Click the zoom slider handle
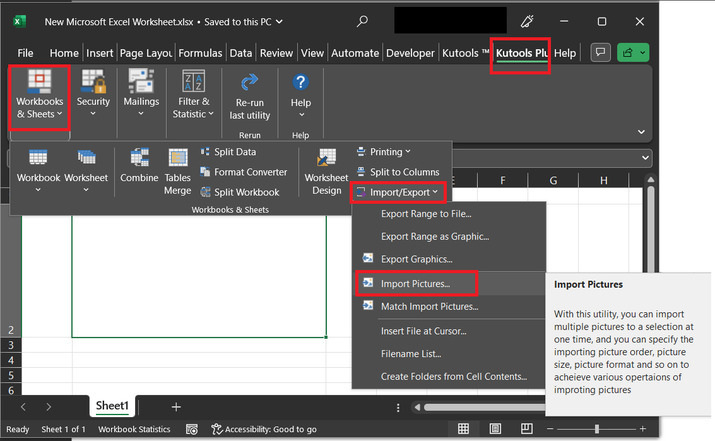The width and height of the screenshot is (715, 441). pyautogui.click(x=596, y=429)
